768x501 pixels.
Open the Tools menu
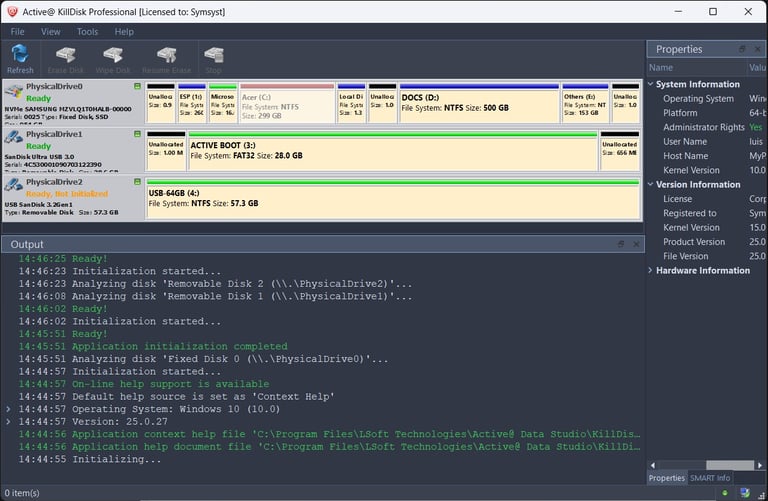point(87,32)
